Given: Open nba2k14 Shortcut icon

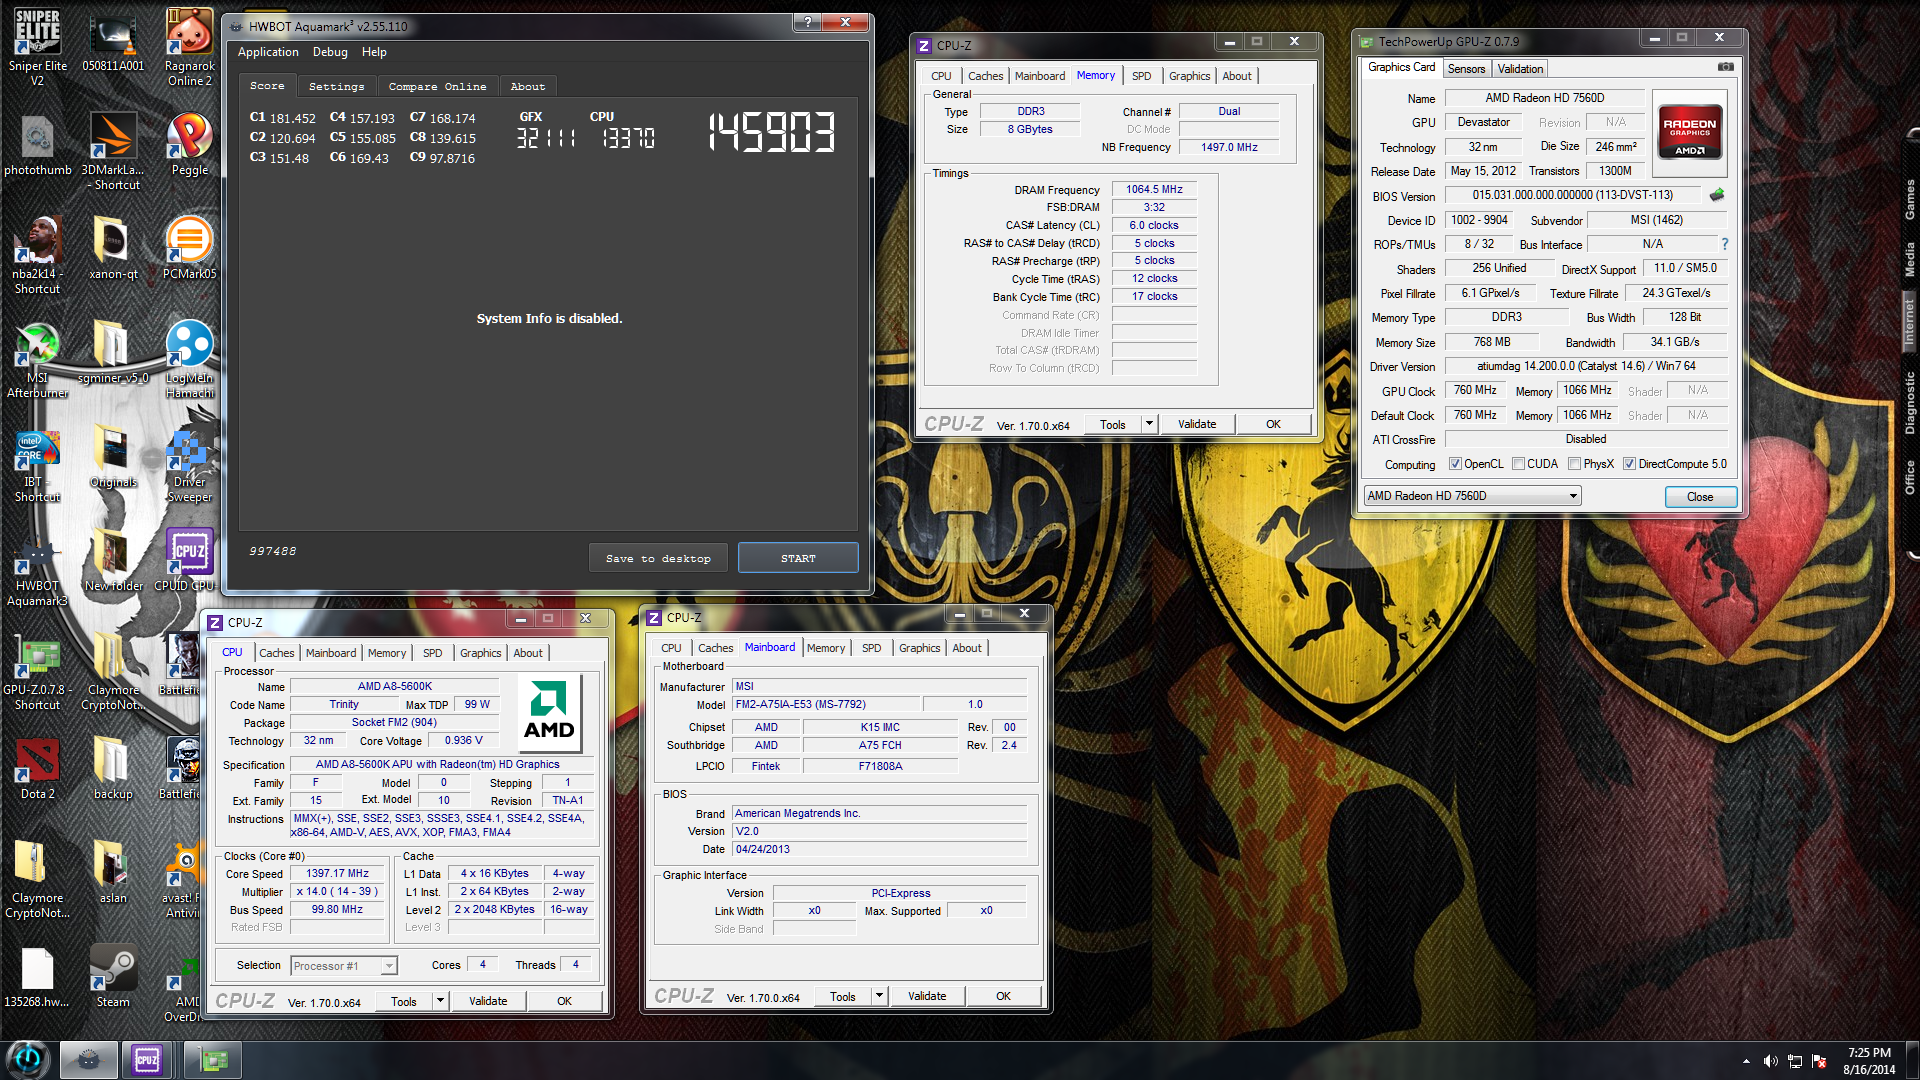Looking at the screenshot, I should (x=37, y=255).
